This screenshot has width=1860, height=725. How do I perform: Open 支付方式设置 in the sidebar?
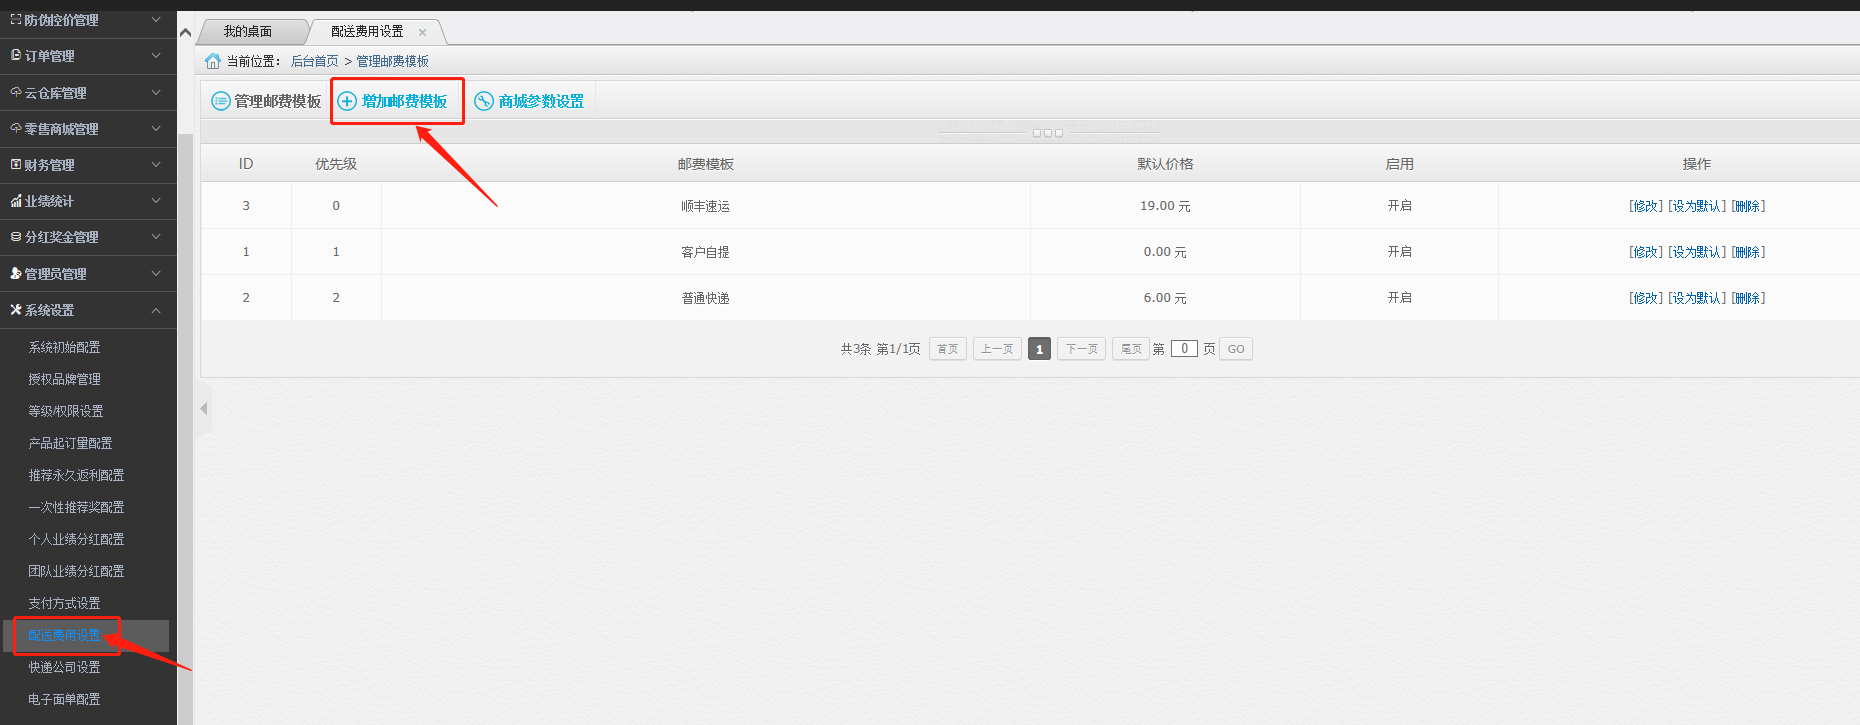click(x=64, y=603)
